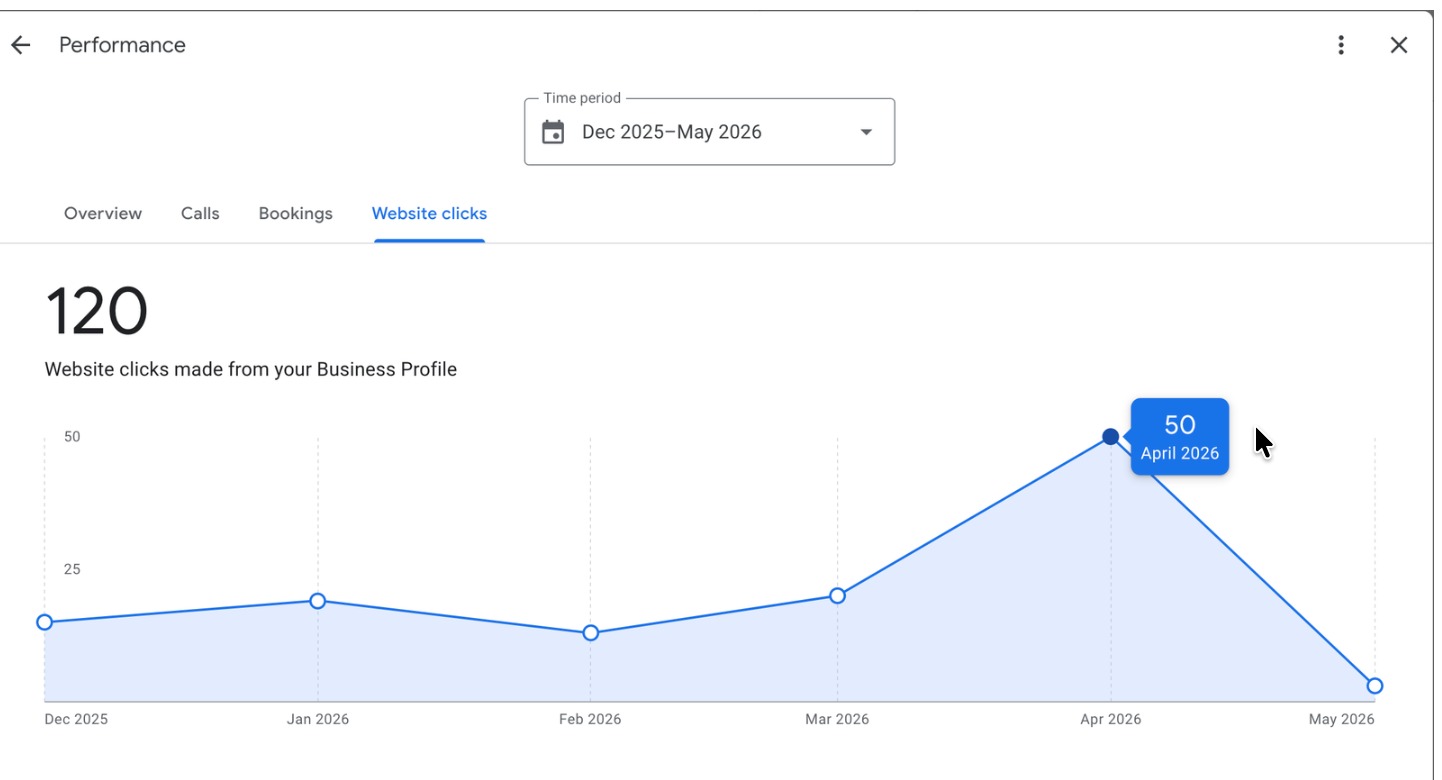Open the three-dot more options menu
This screenshot has width=1442, height=780.
pos(1341,45)
